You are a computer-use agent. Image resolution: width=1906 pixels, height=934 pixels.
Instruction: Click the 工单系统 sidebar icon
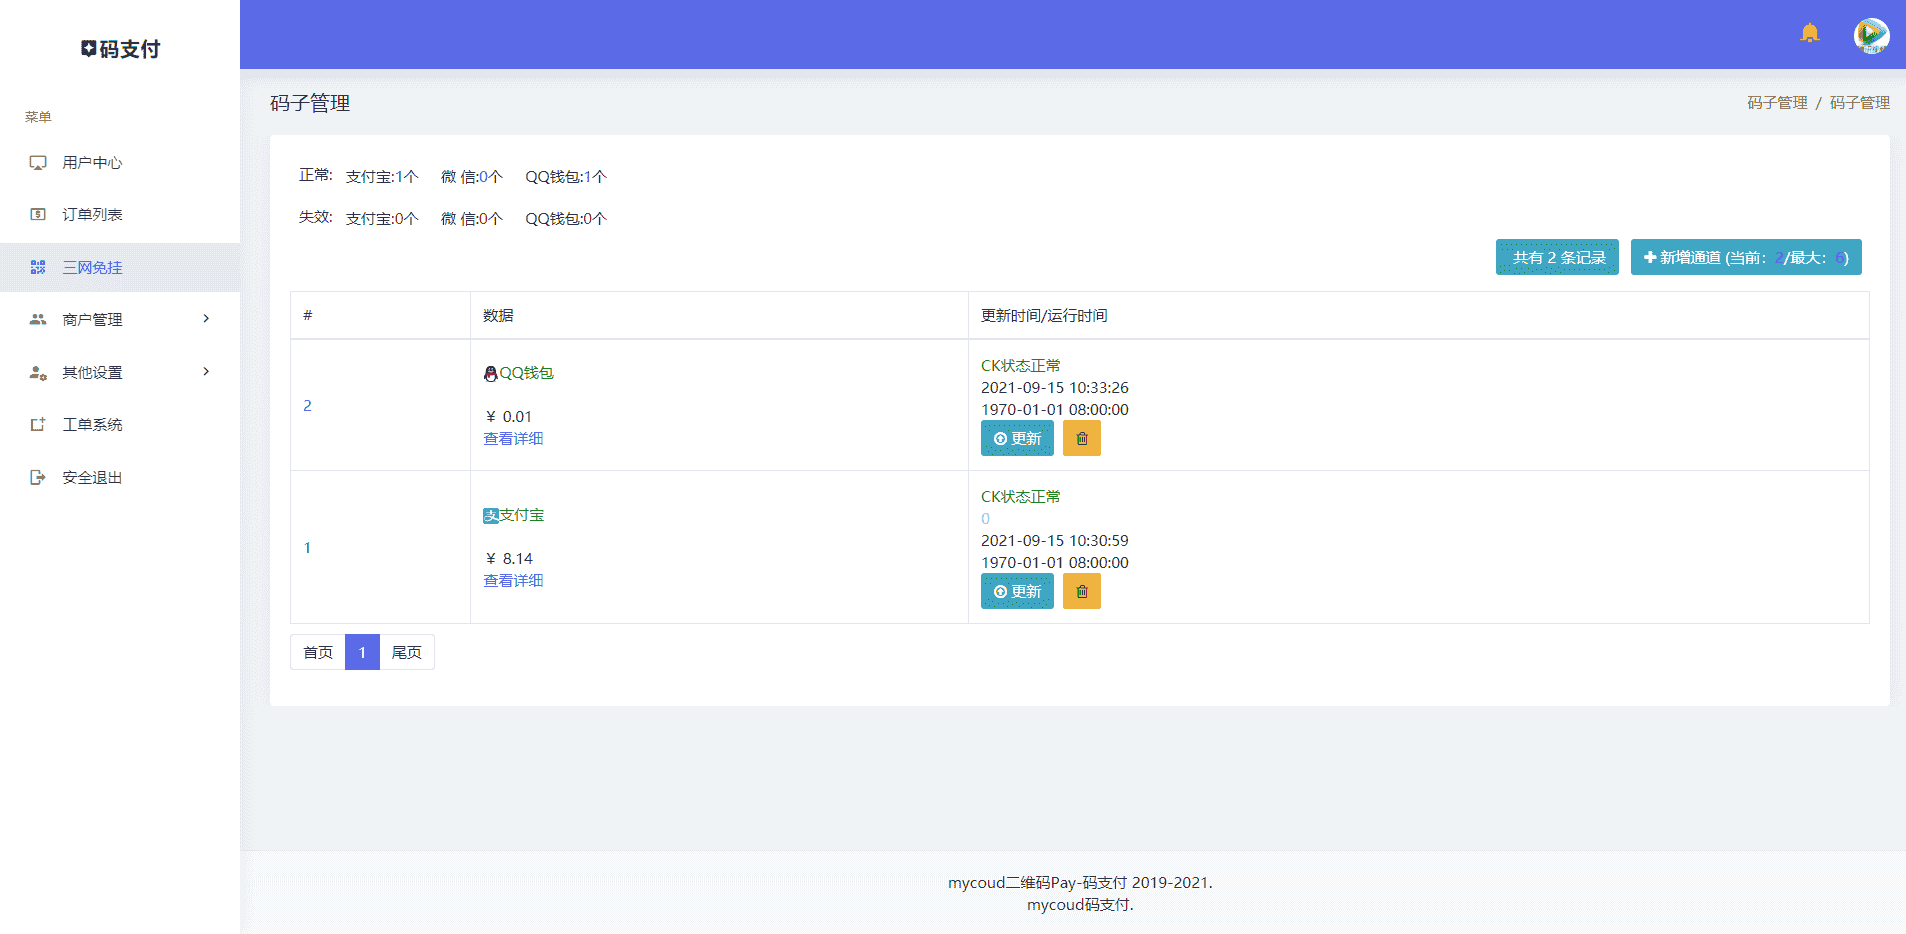tap(38, 425)
